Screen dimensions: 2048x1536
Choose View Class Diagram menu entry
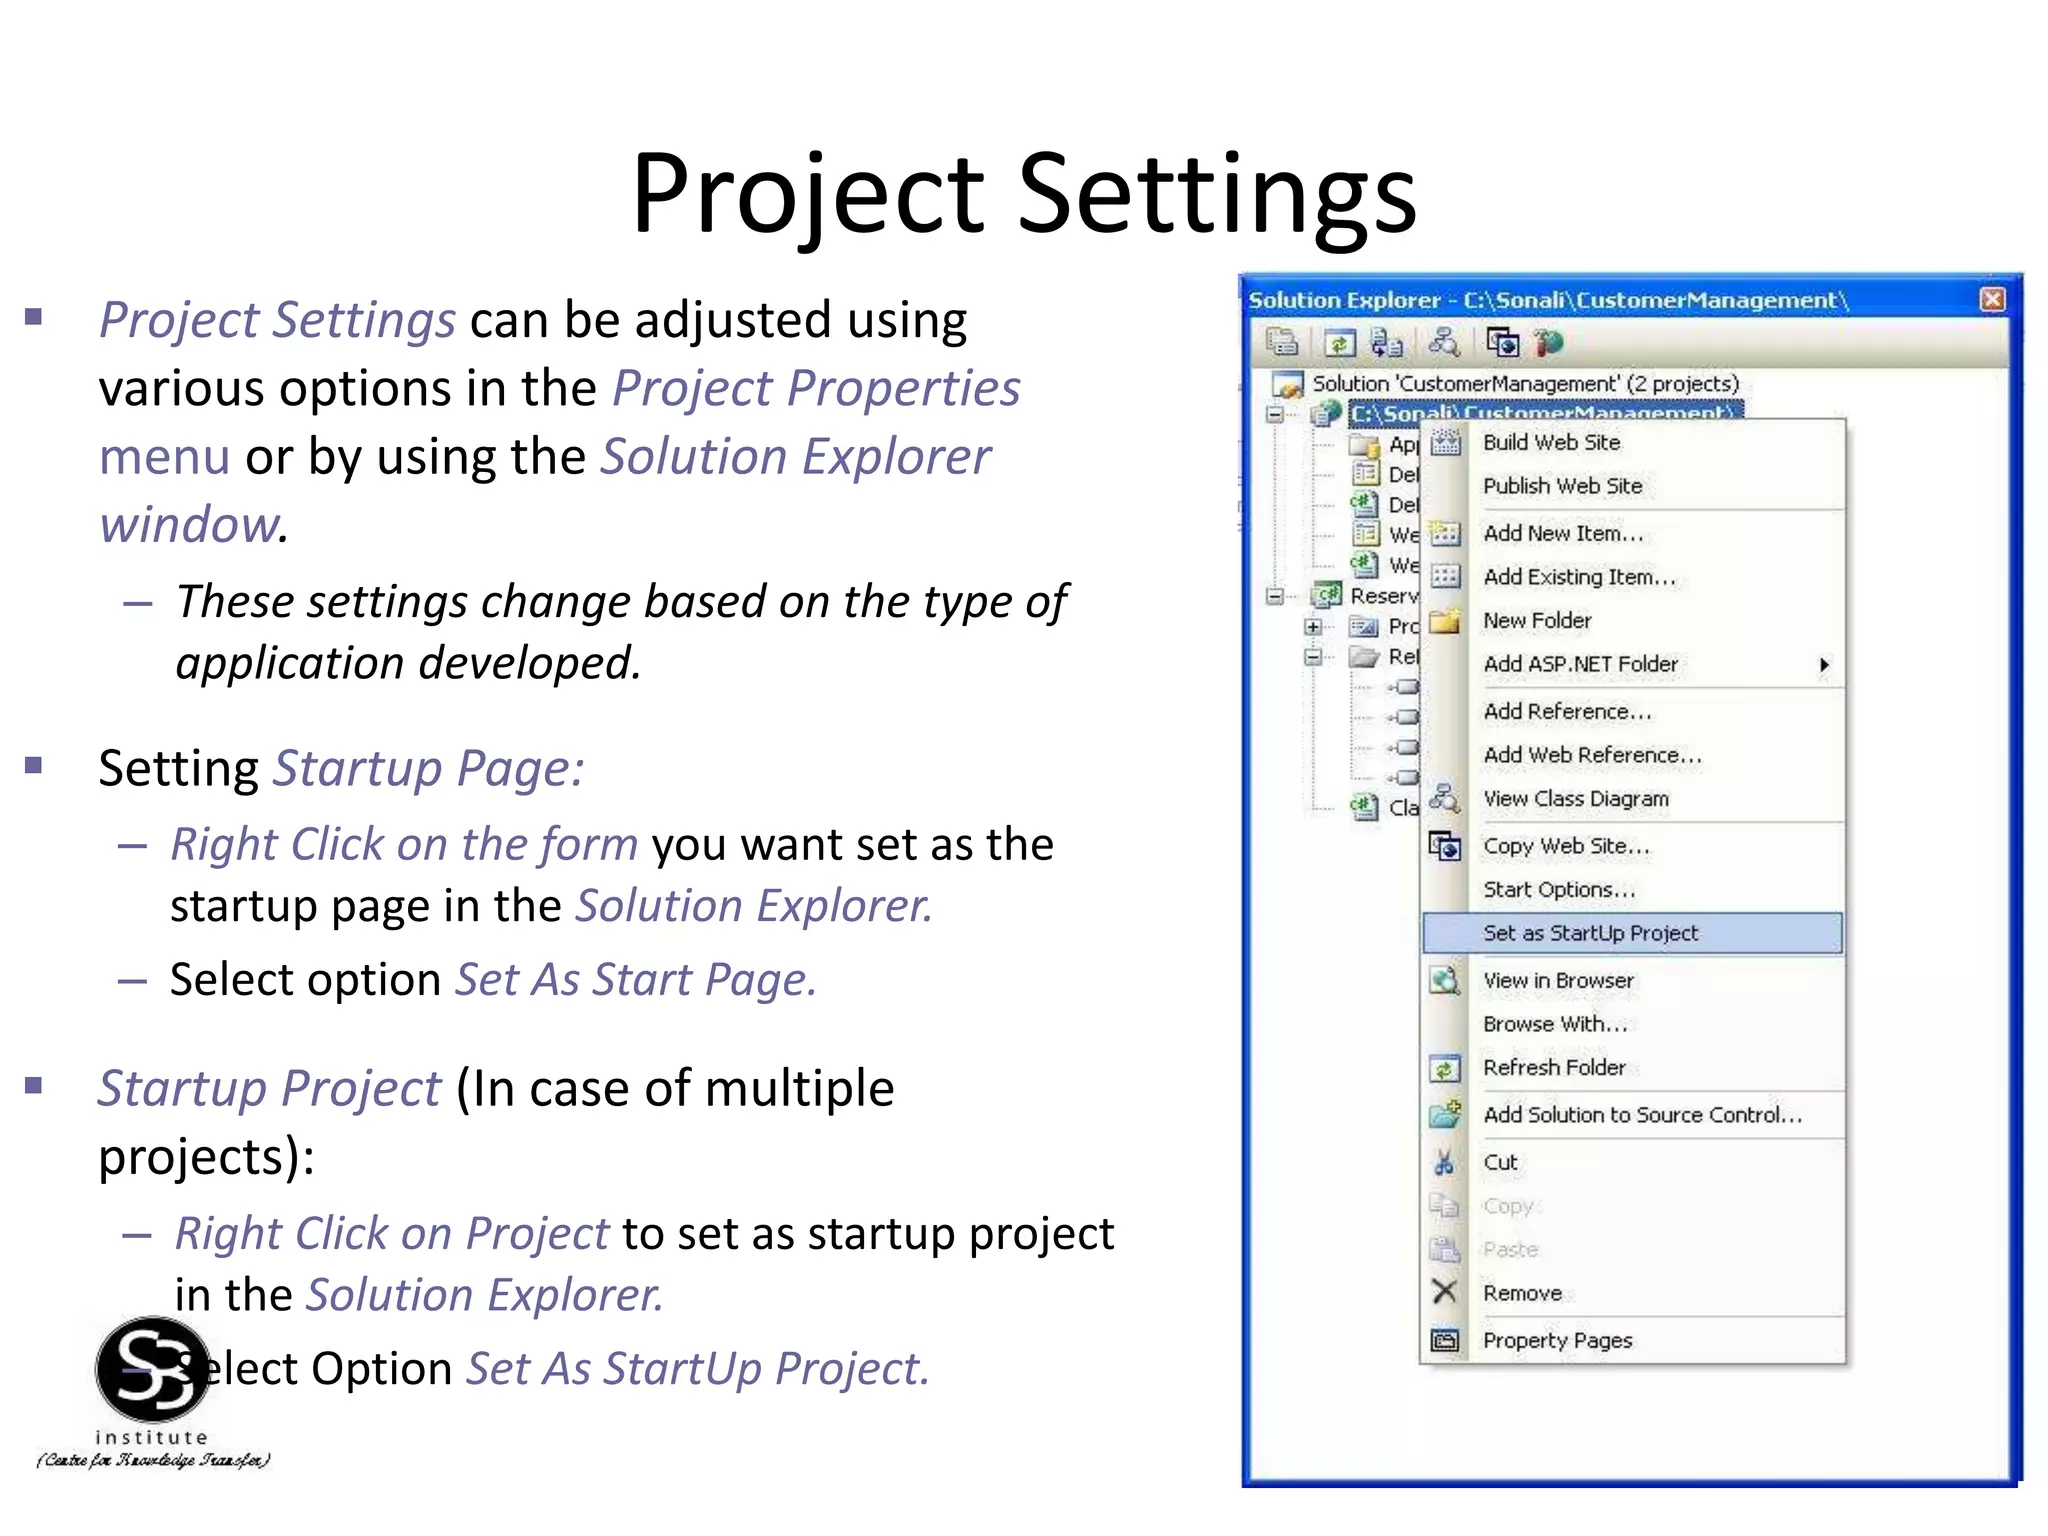[1632, 798]
